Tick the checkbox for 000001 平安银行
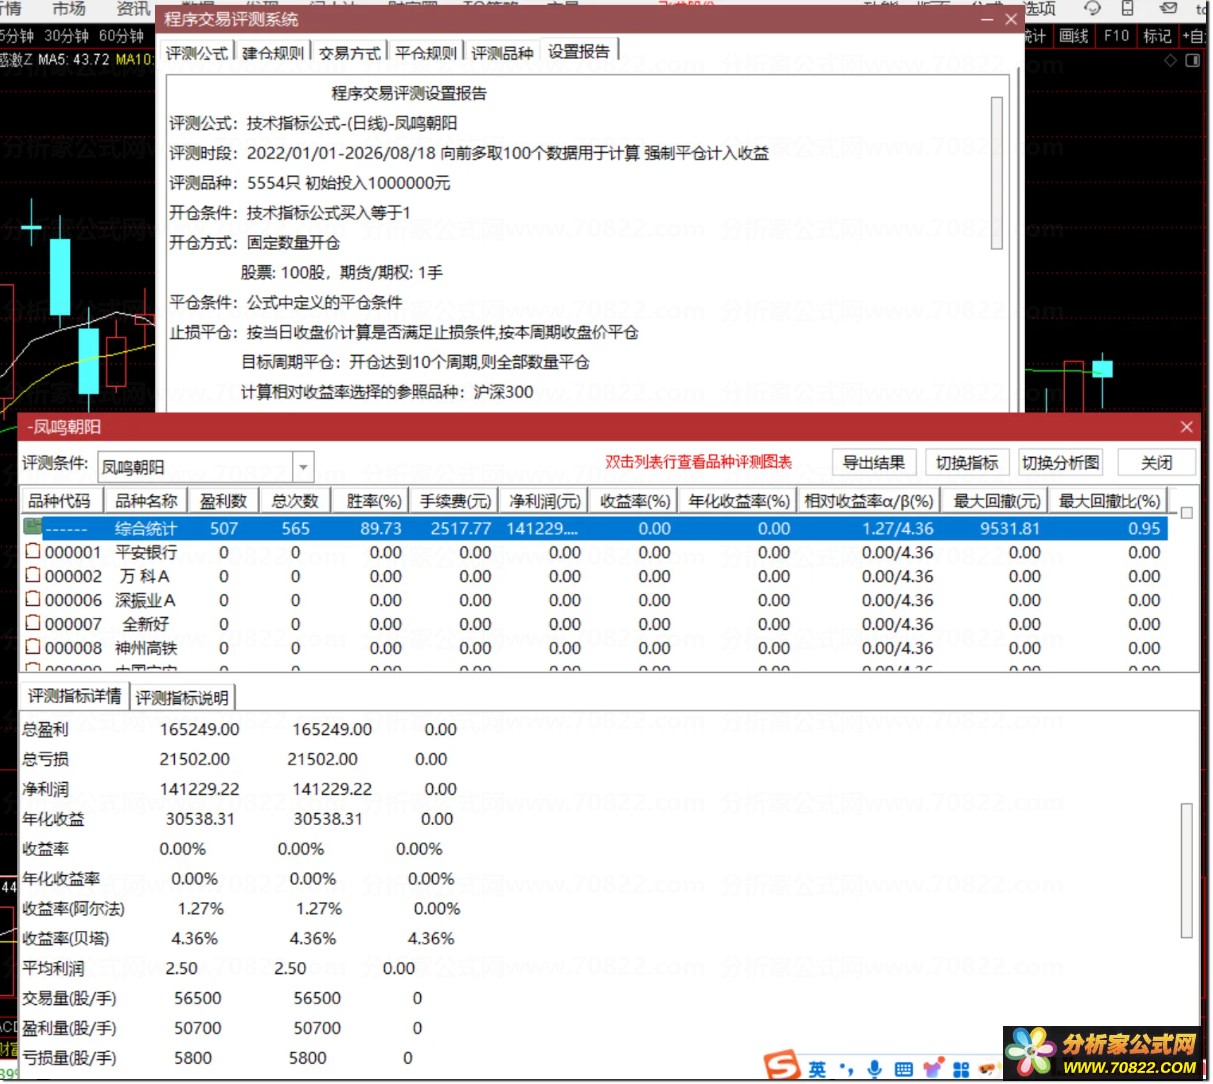Image resolution: width=1213 pixels, height=1084 pixels. 32,551
